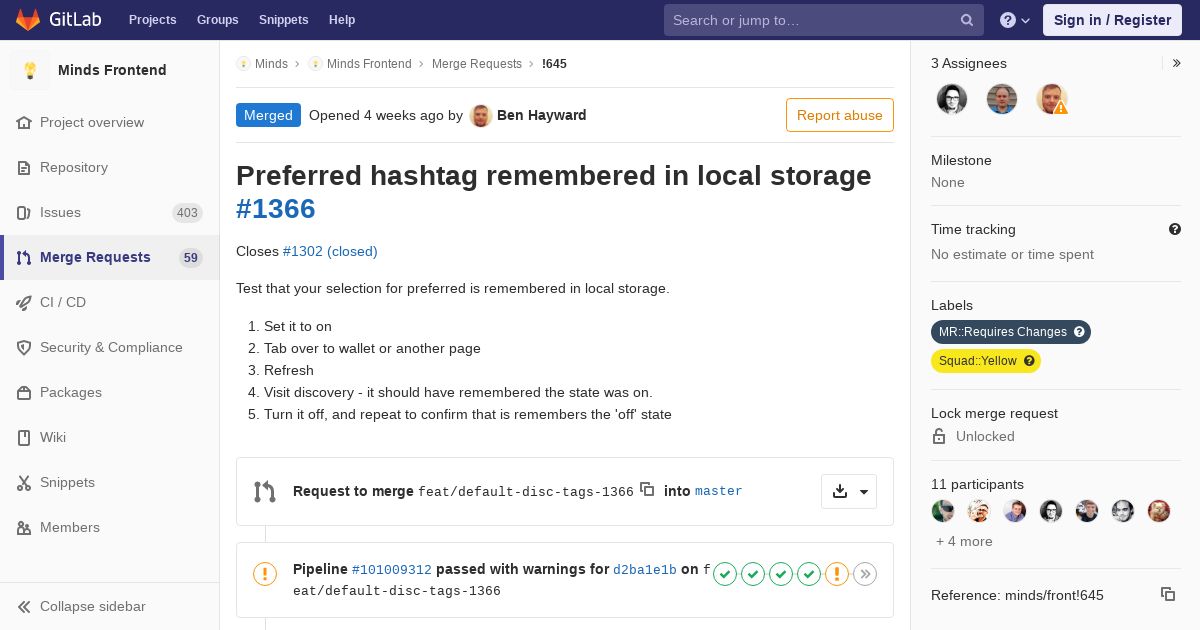Click the GitLab fox logo
This screenshot has width=1200, height=630.
[28, 20]
